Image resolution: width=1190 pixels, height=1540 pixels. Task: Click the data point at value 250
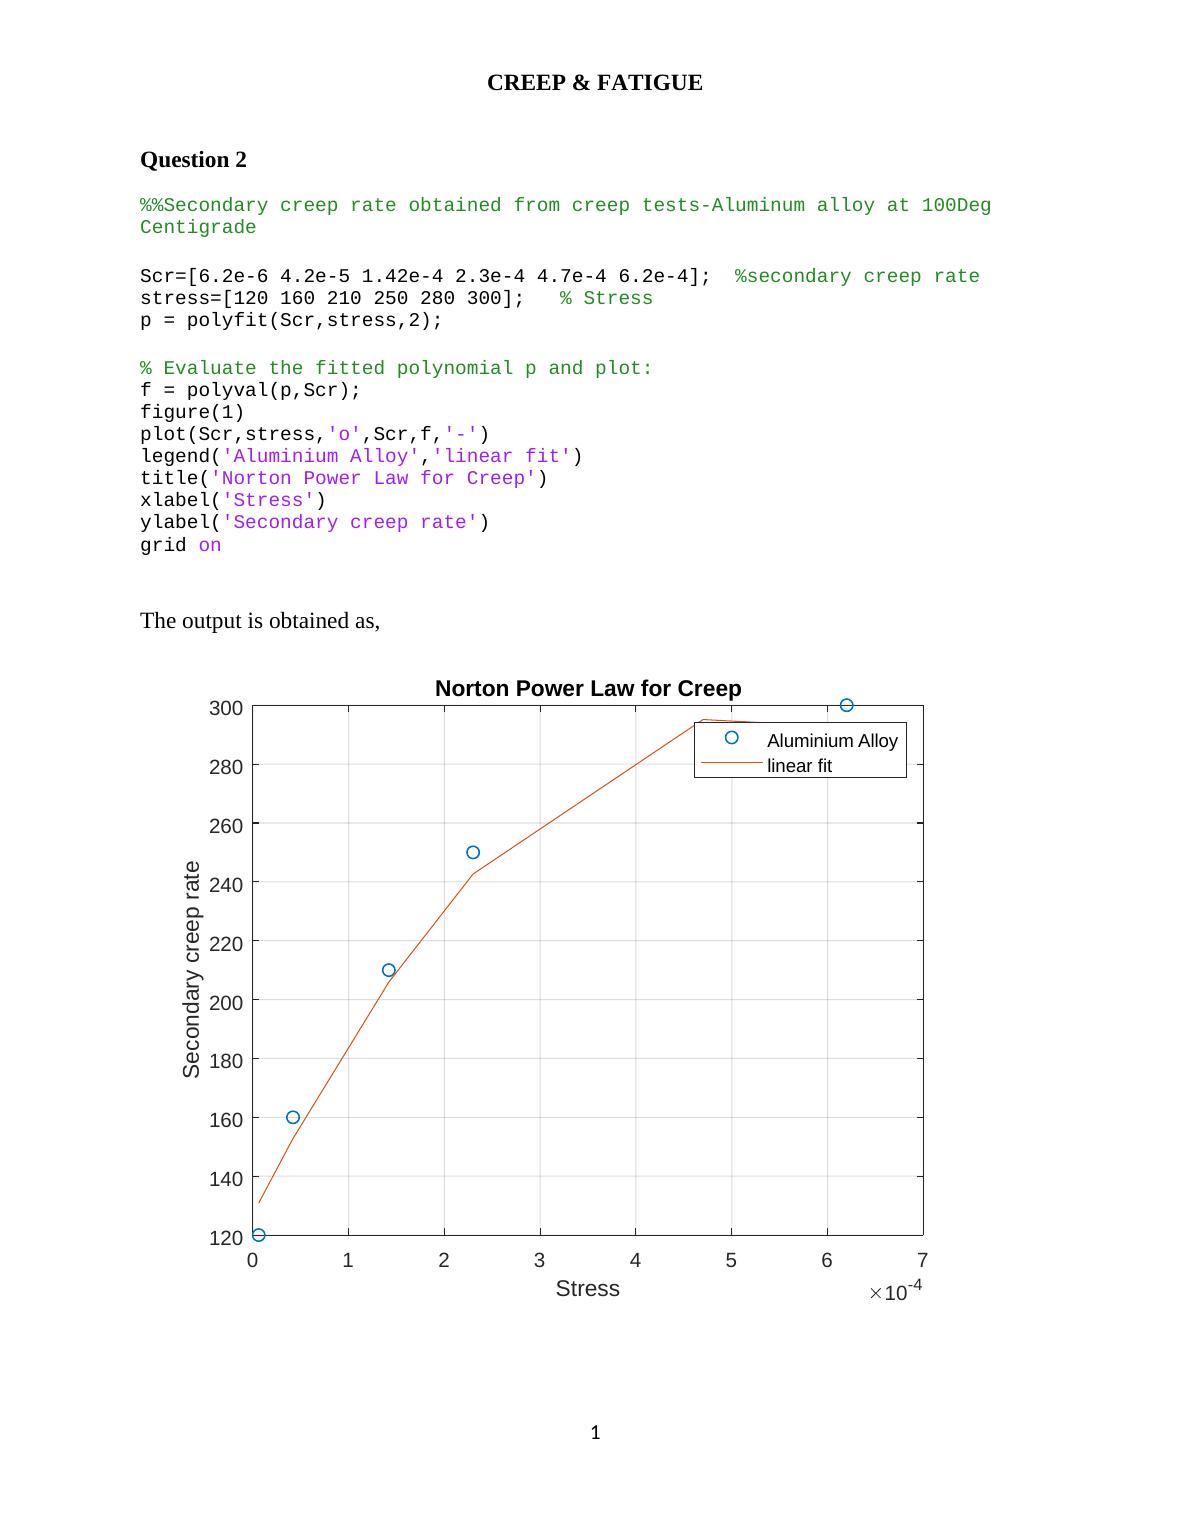(473, 852)
